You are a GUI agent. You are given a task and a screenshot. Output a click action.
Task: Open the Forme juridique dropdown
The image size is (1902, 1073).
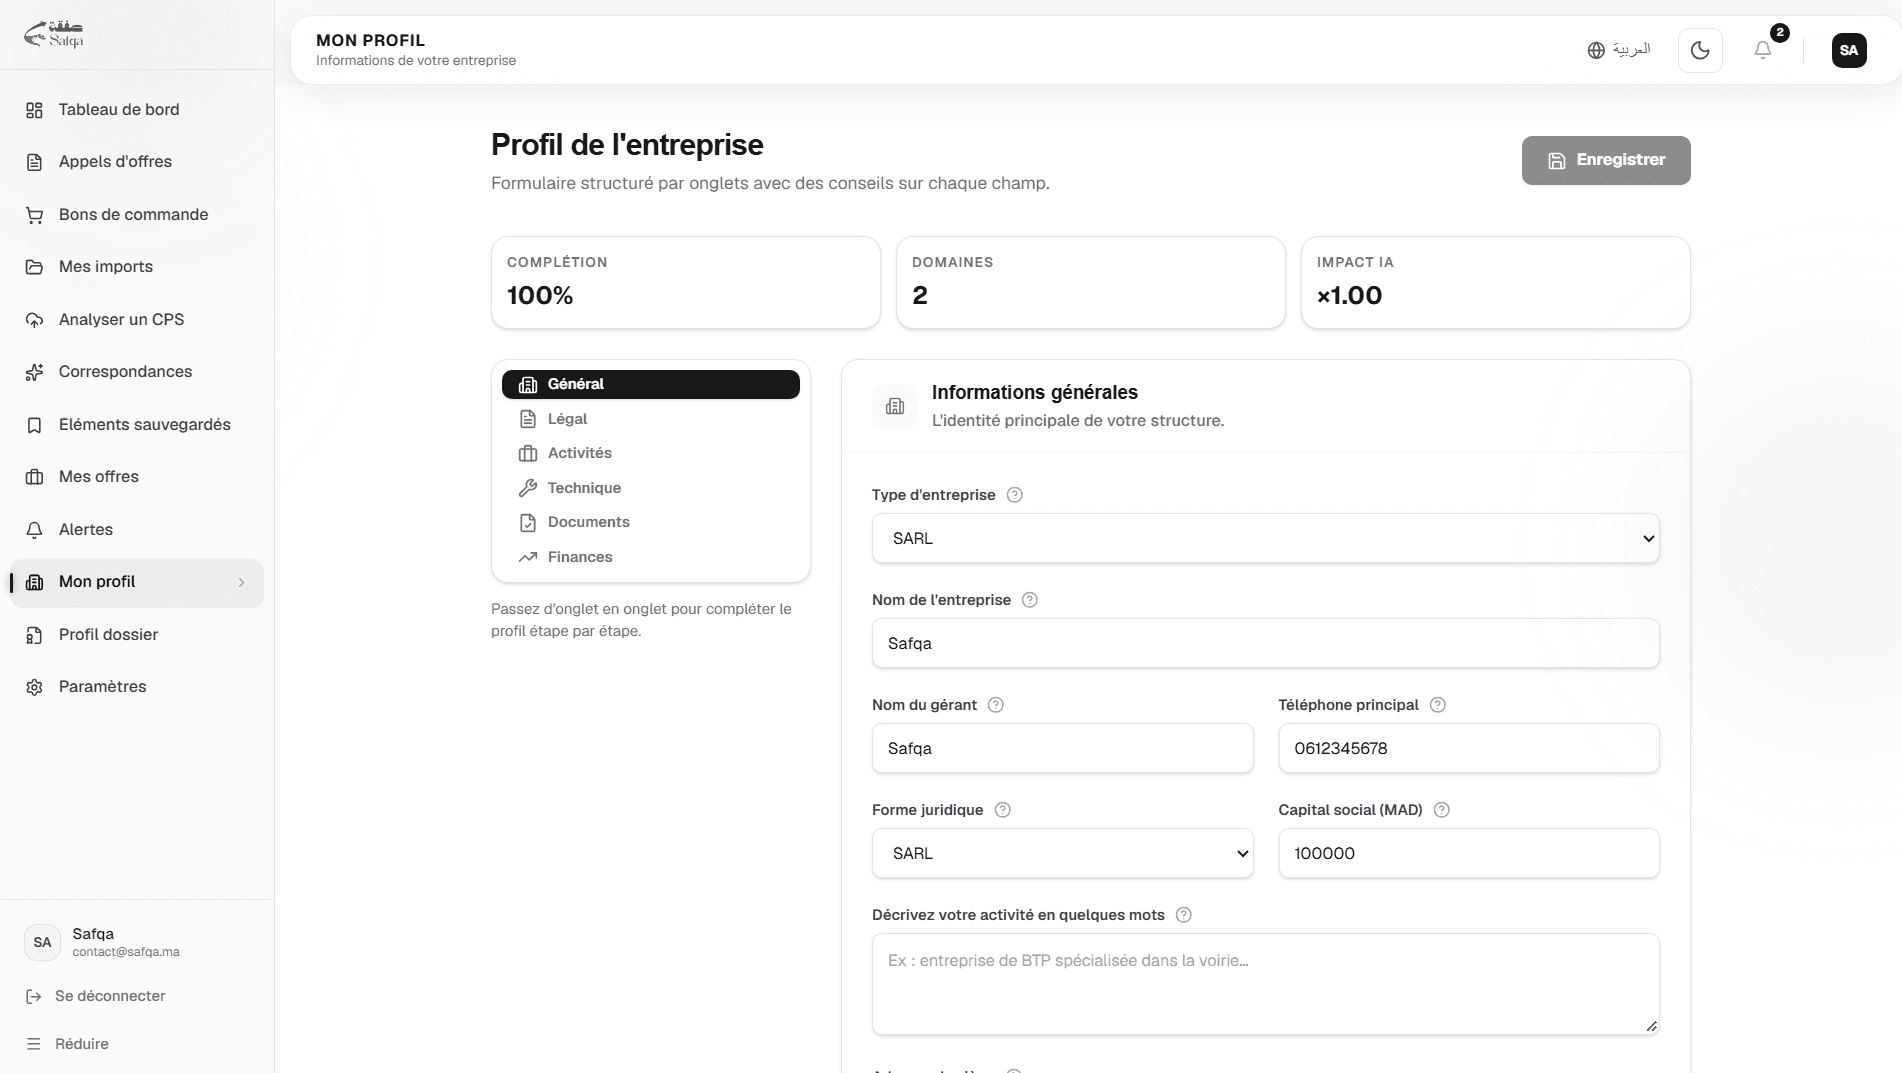[x=1062, y=853]
